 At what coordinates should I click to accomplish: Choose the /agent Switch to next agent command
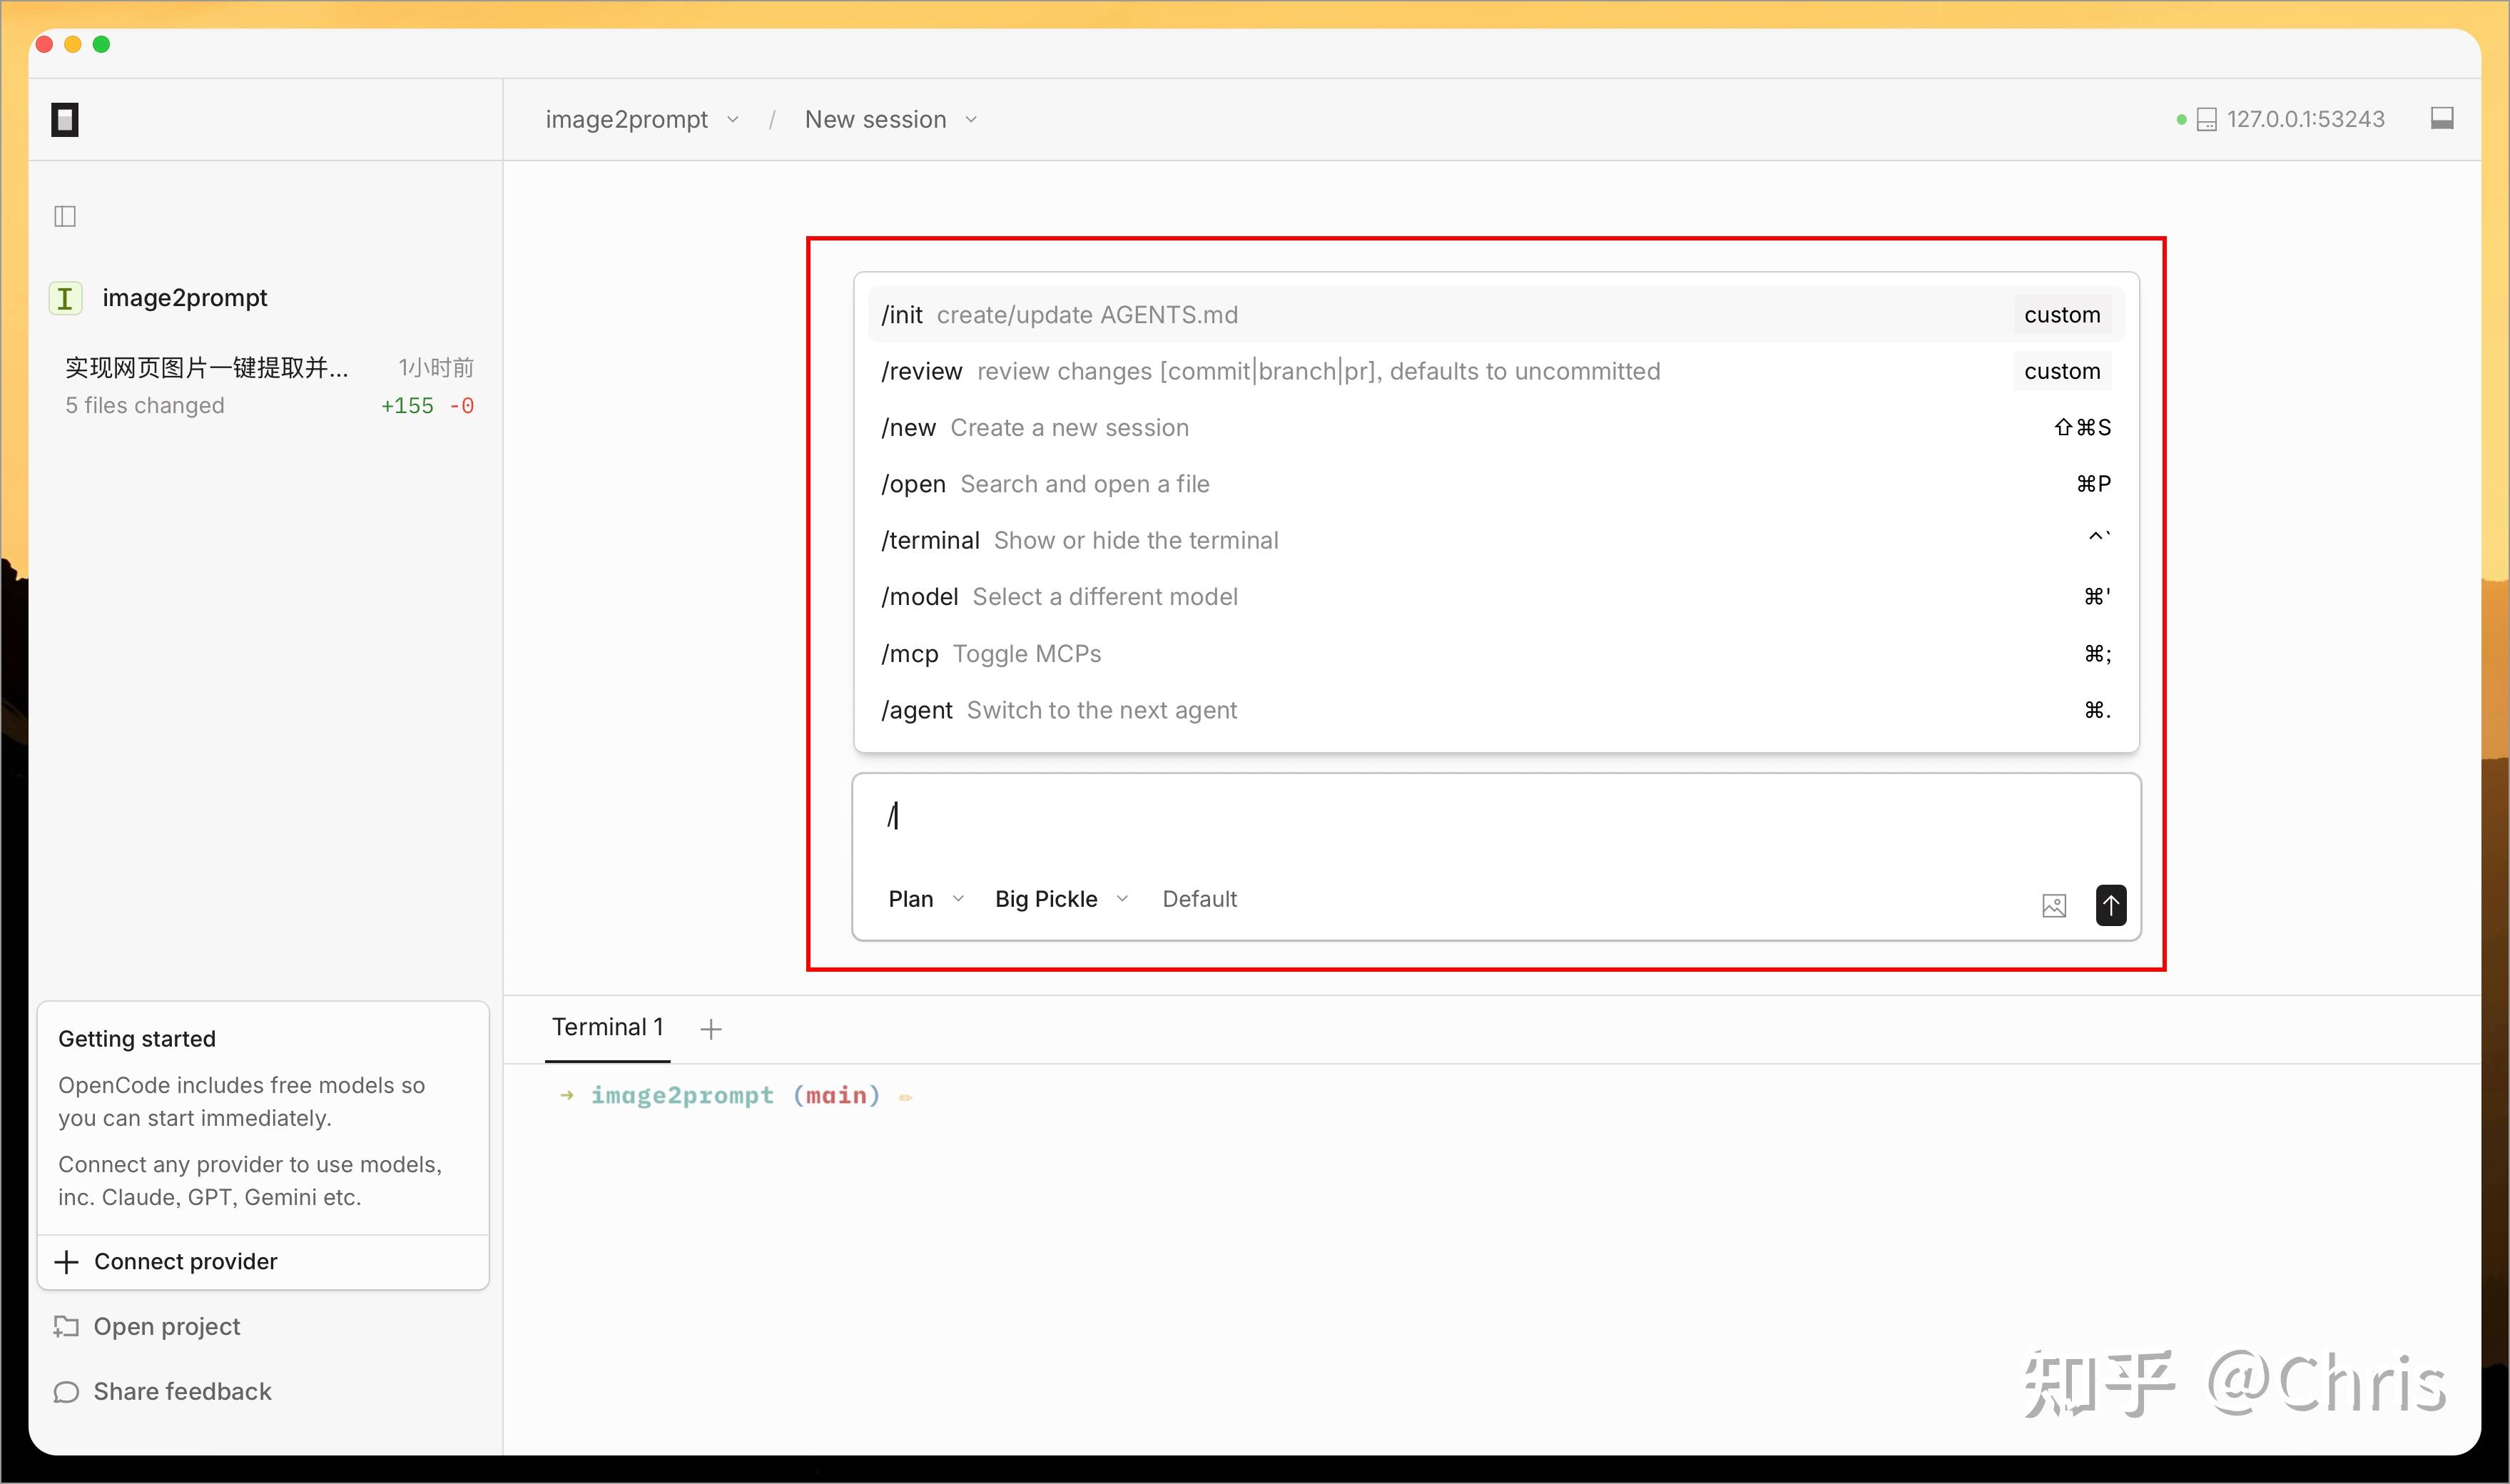(x=1496, y=710)
